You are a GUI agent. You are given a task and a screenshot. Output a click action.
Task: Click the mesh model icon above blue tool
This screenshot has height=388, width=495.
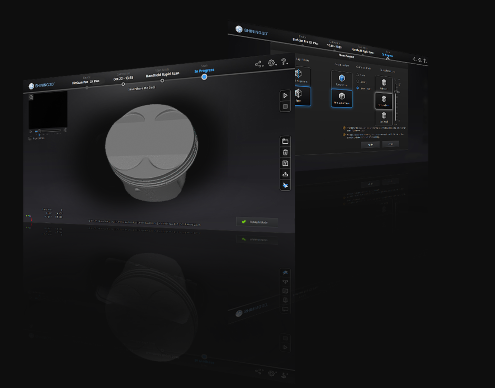pyautogui.click(x=285, y=174)
